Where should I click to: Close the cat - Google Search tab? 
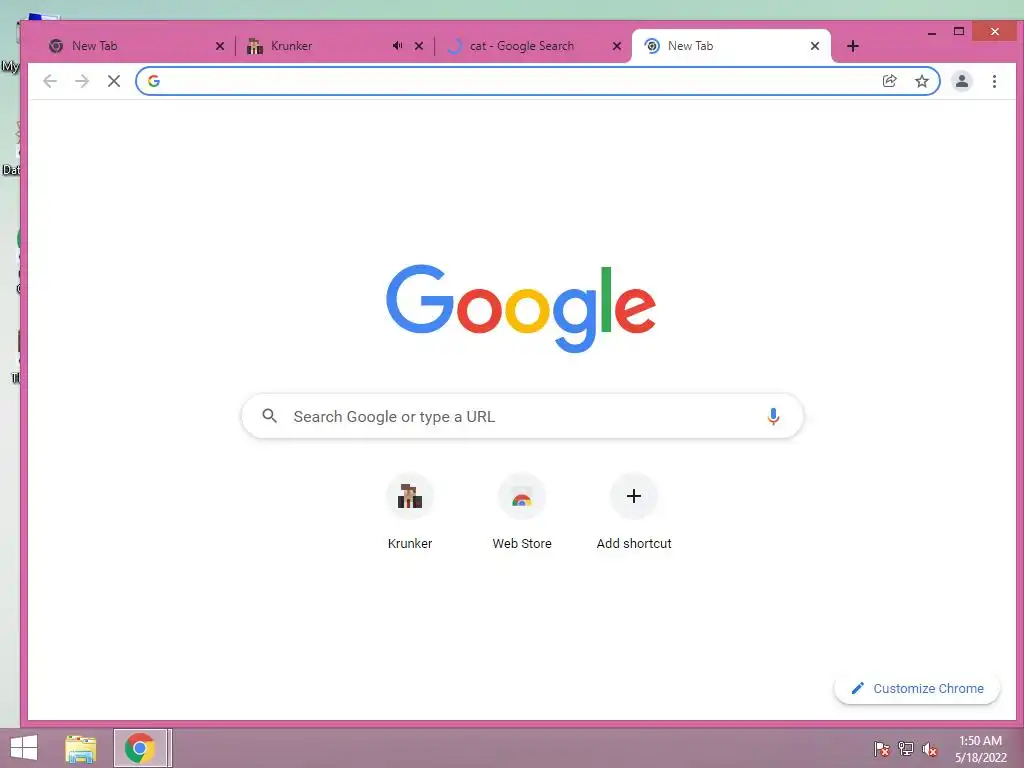[x=616, y=46]
